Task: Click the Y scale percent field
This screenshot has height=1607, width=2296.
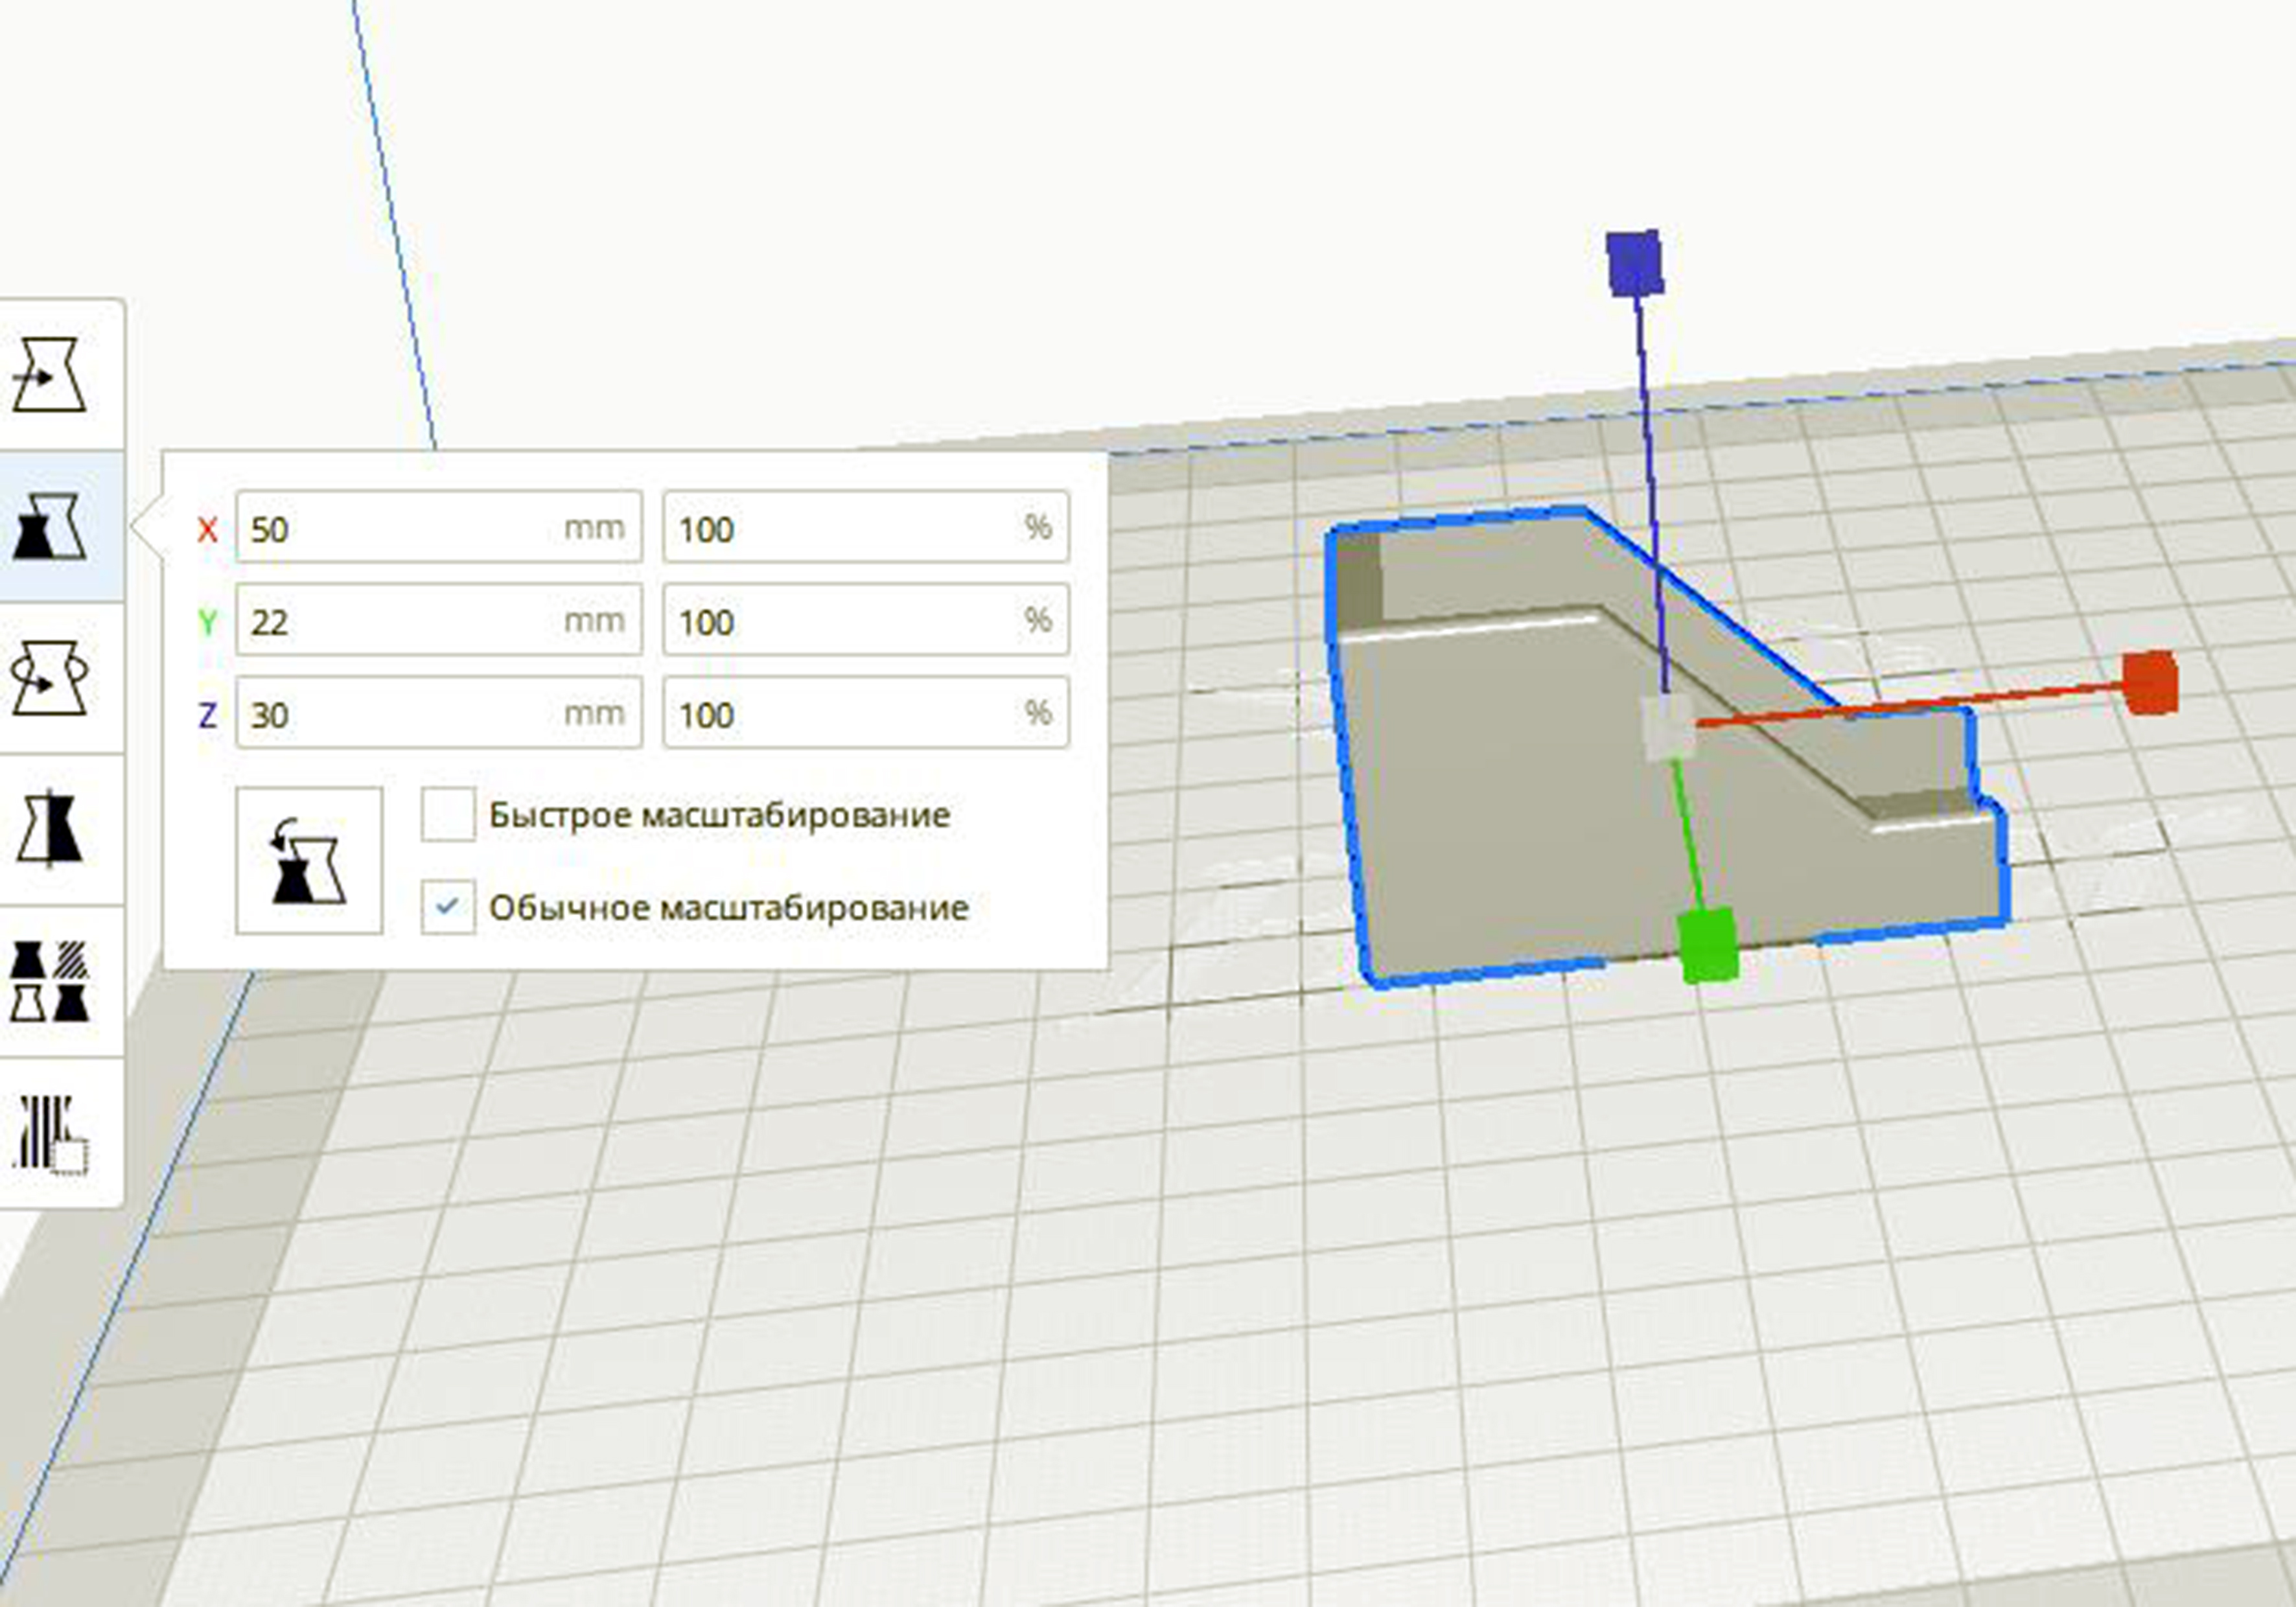Action: tap(866, 620)
